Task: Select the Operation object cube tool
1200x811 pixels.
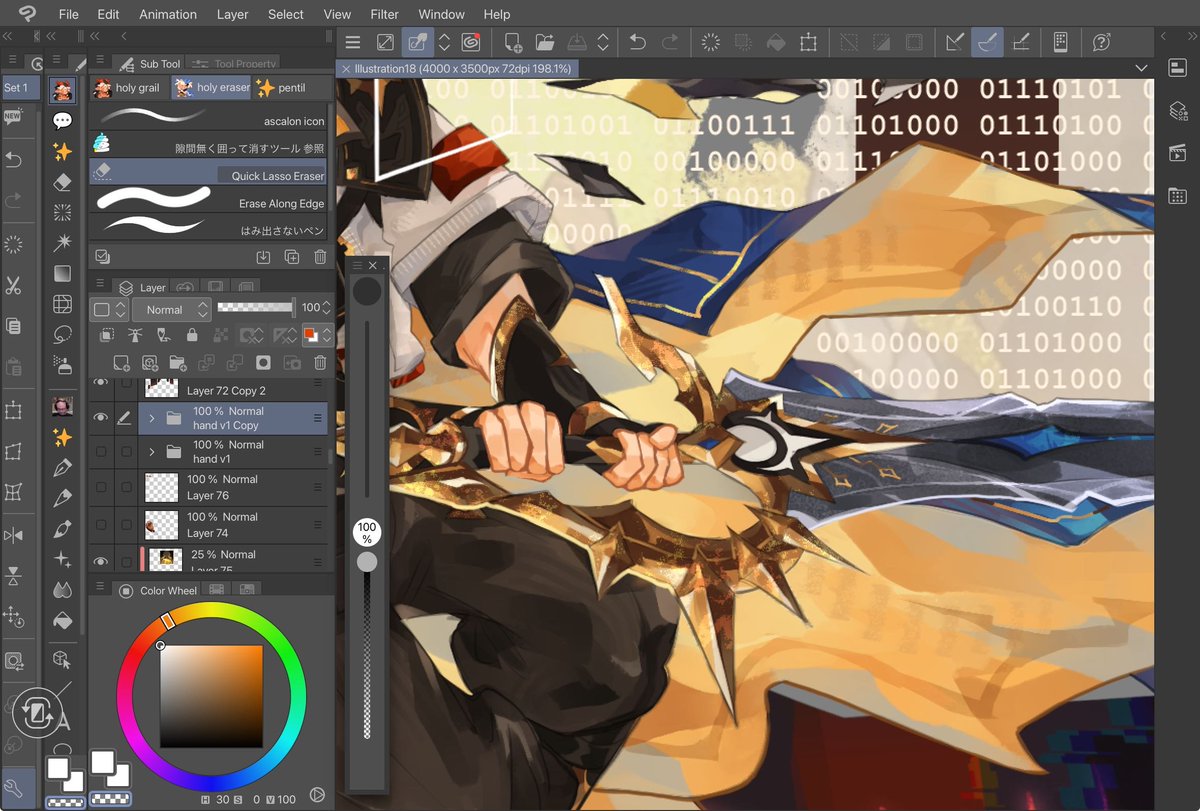Action: click(x=62, y=659)
